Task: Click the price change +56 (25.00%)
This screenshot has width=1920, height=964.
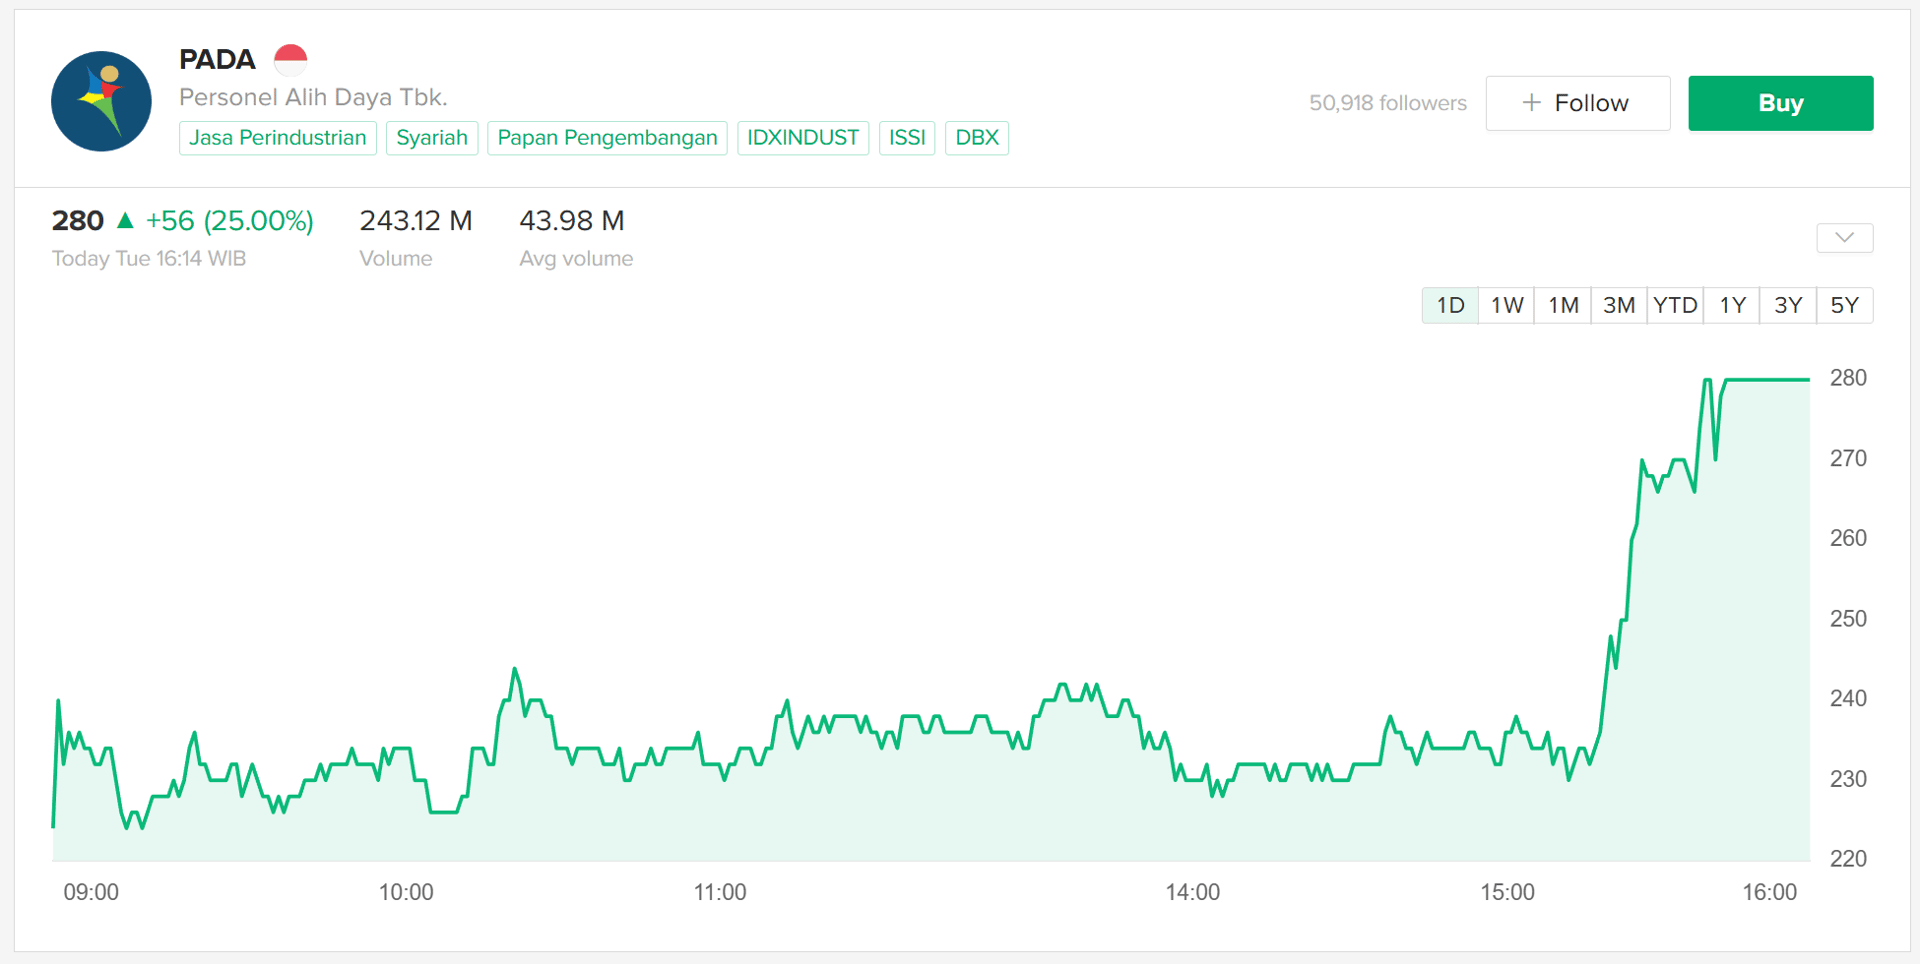Action: click(230, 220)
